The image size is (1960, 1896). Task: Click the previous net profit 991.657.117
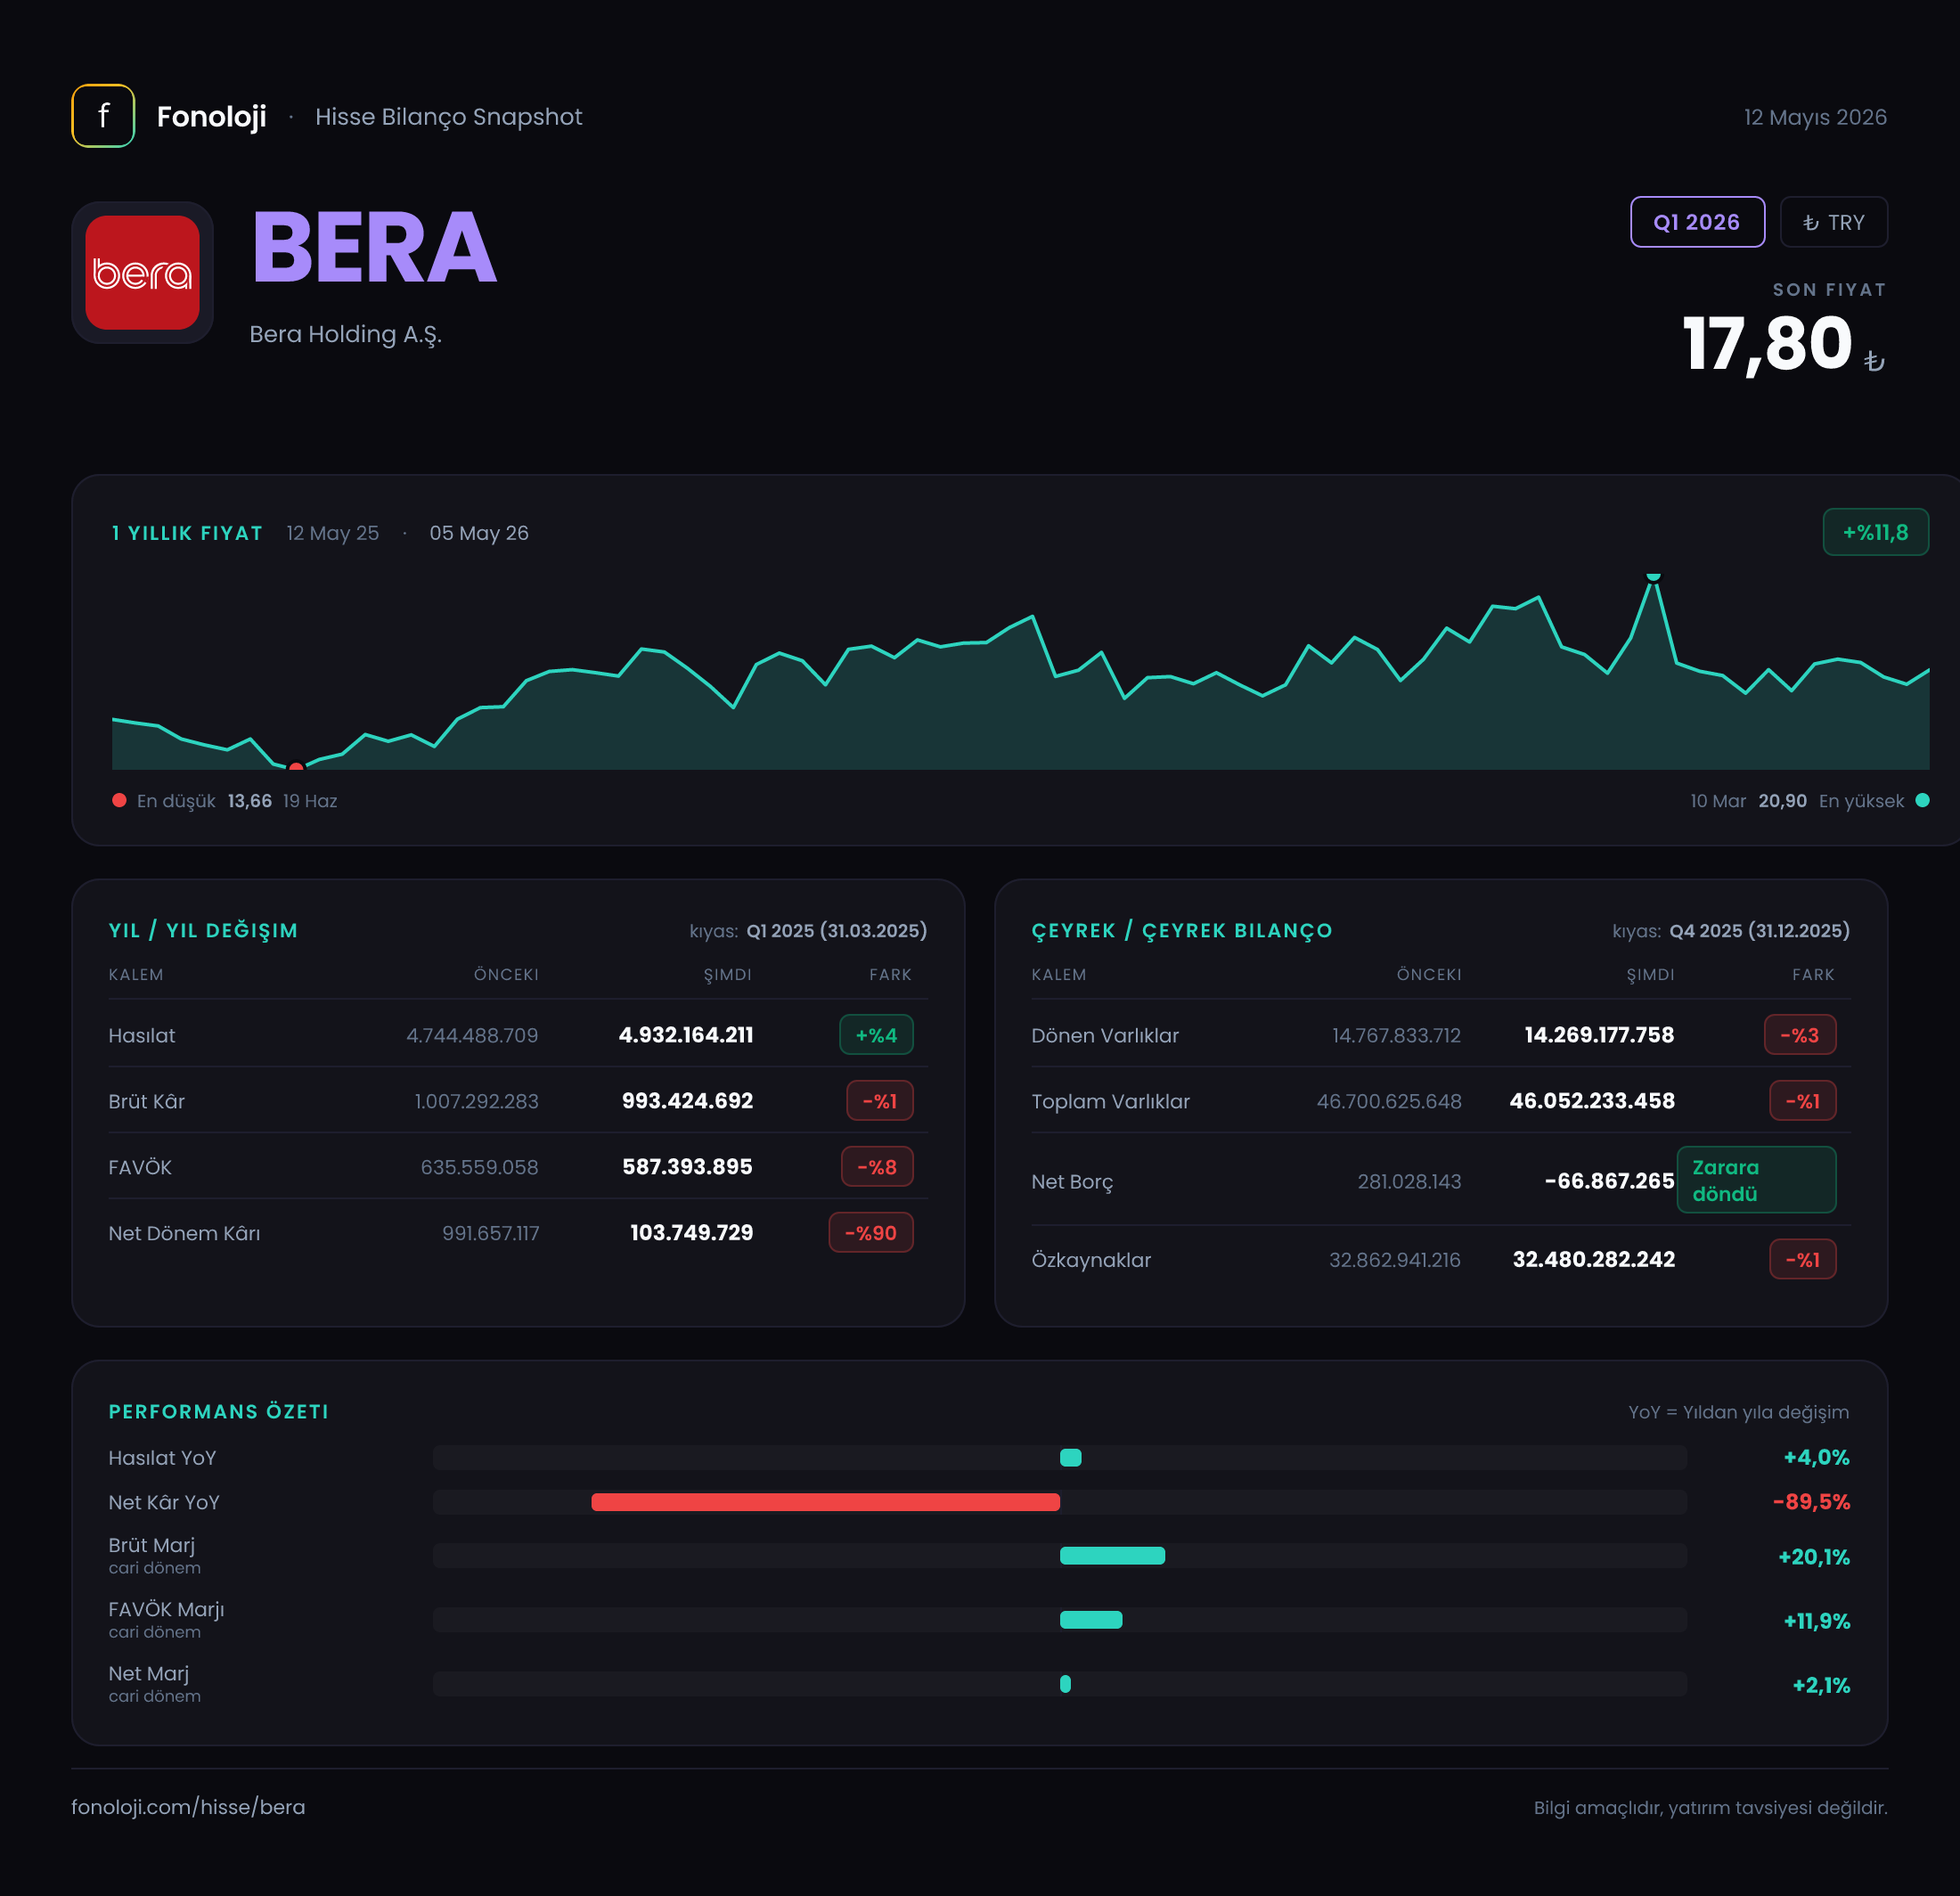click(x=490, y=1233)
